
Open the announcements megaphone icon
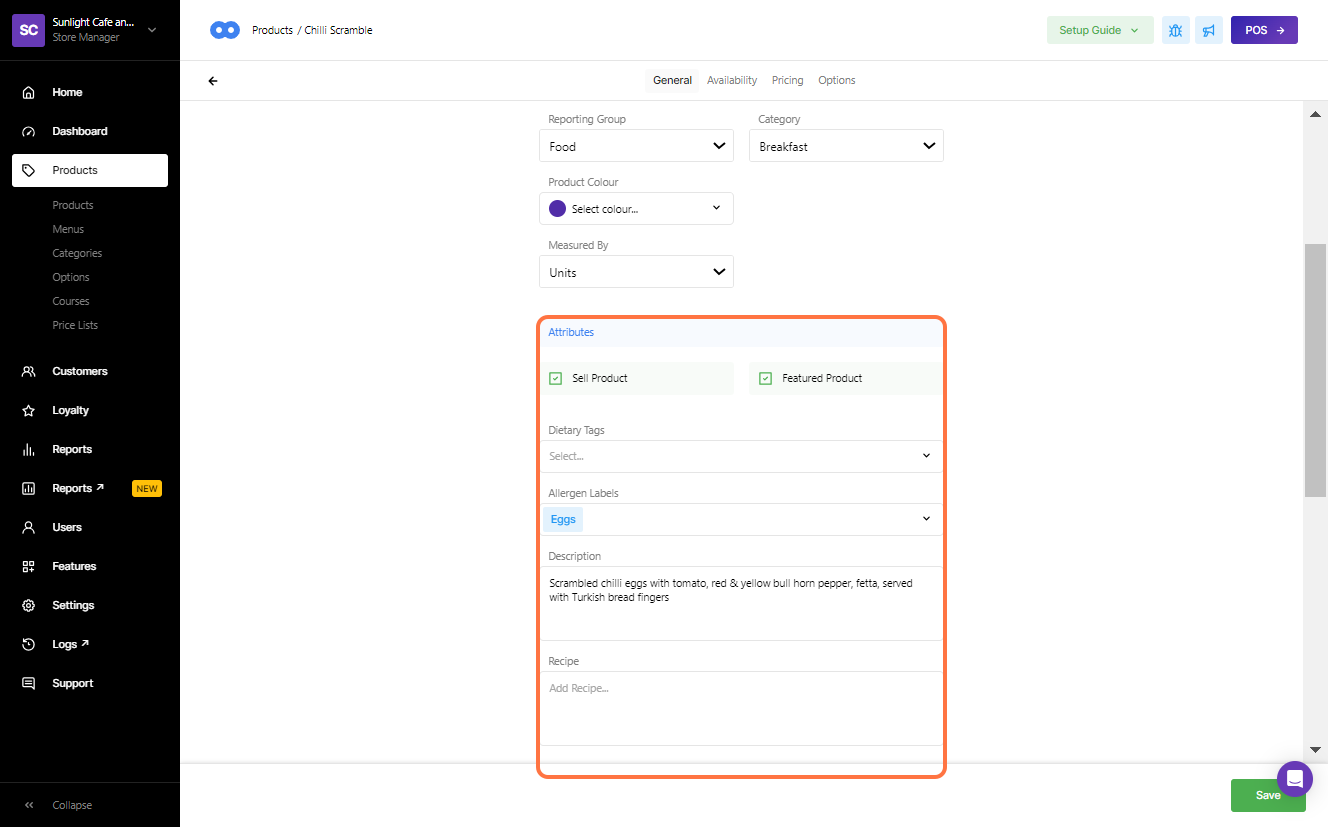[x=1209, y=30]
